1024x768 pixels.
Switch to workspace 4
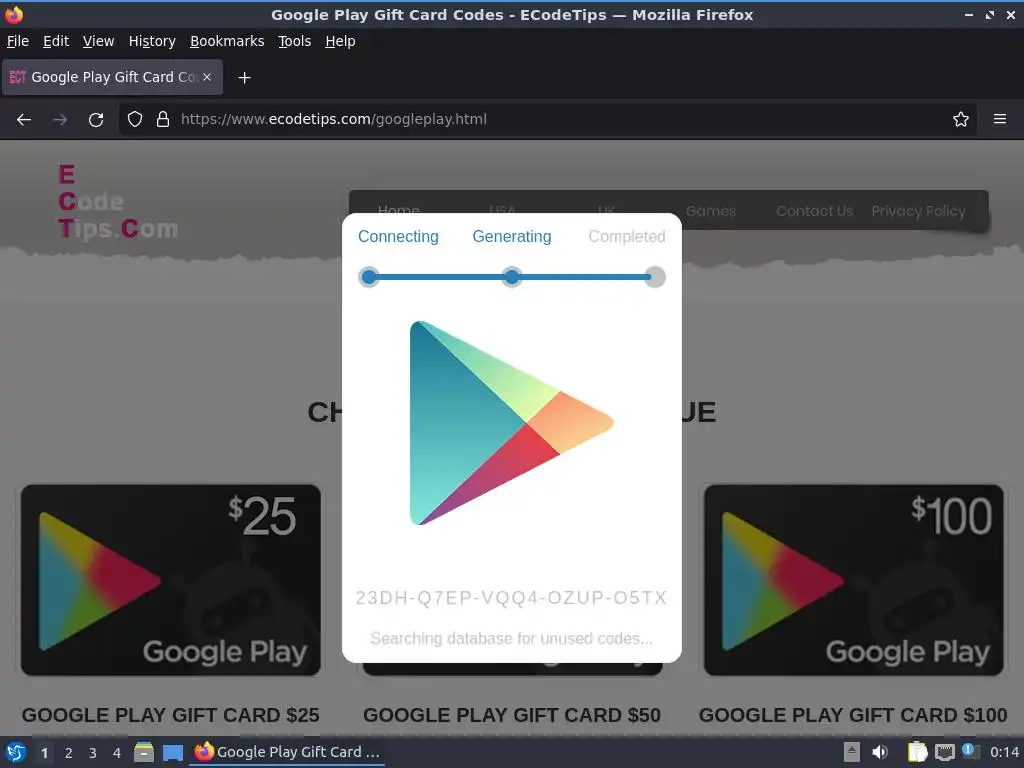(117, 753)
